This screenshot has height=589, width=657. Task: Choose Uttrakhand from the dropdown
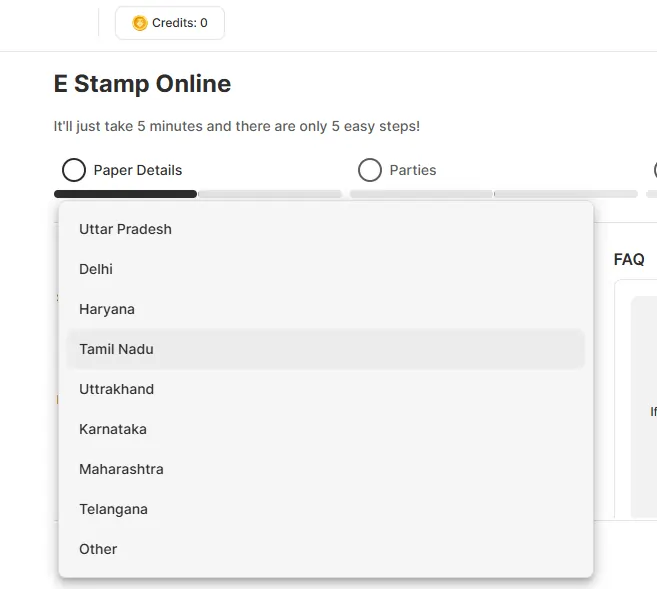point(326,389)
